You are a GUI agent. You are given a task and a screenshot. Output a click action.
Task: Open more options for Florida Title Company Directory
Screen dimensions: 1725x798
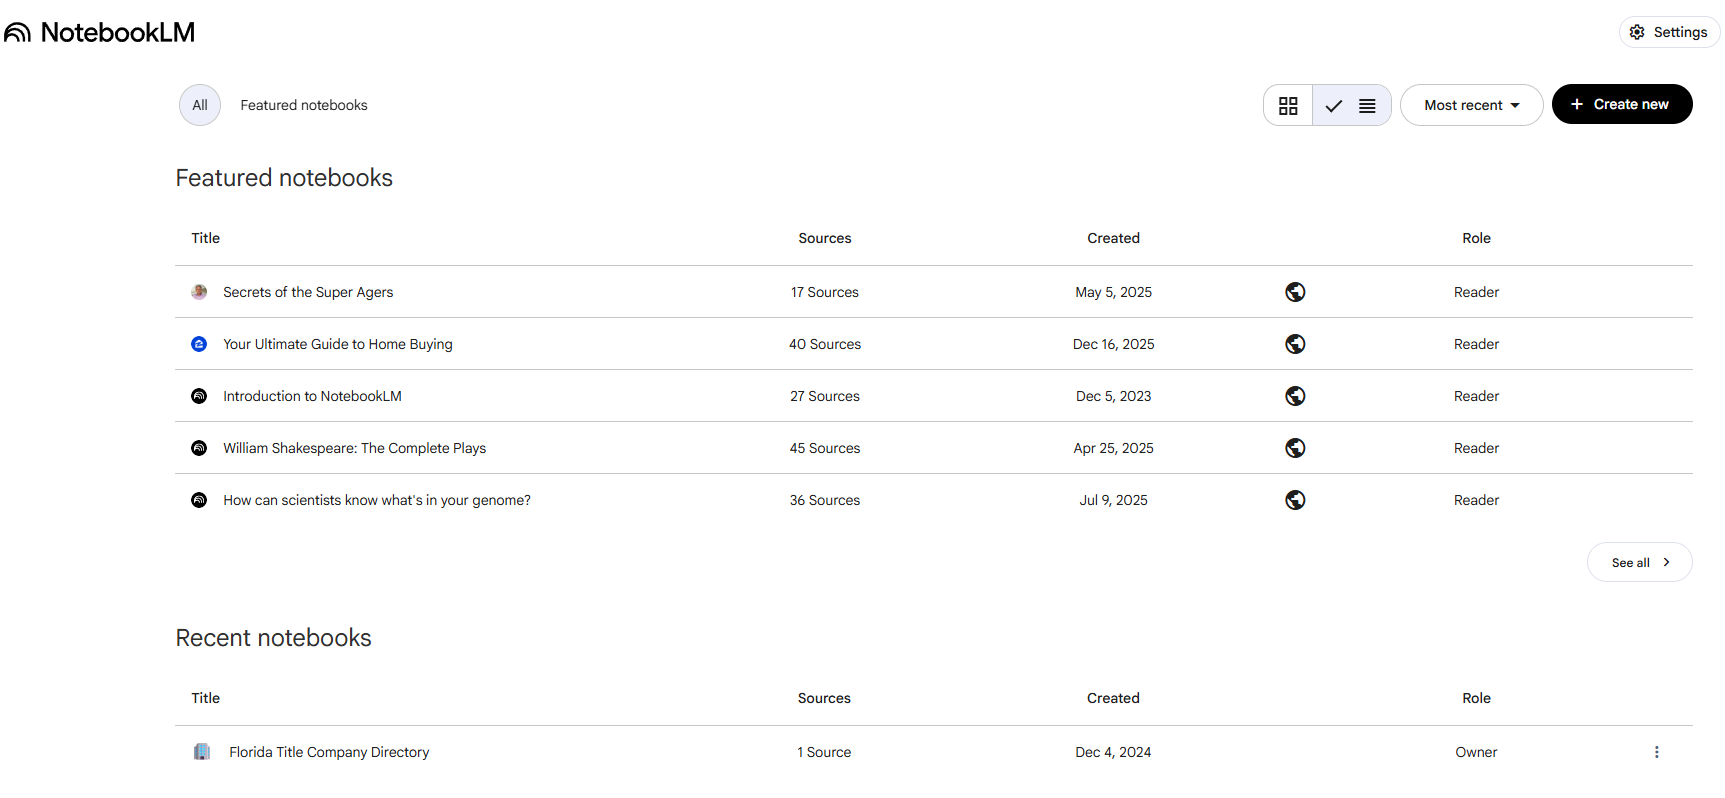coord(1656,752)
